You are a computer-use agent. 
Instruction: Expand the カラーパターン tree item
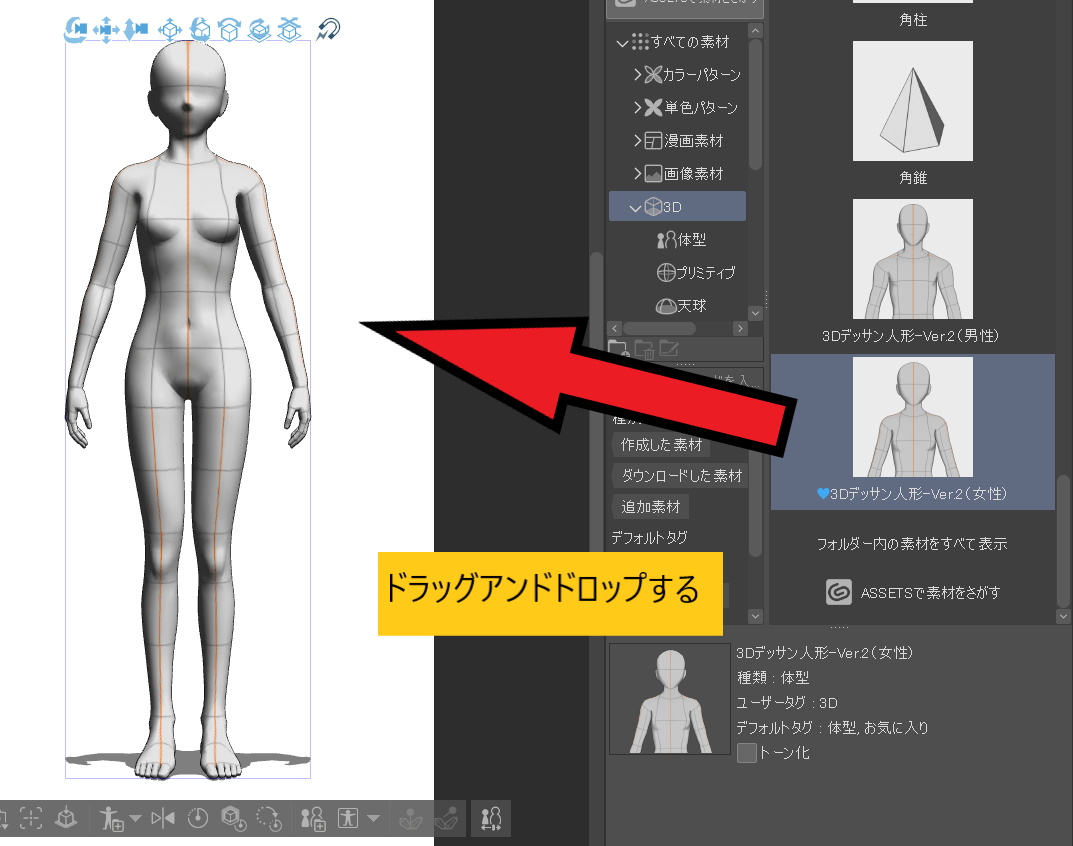[637, 74]
